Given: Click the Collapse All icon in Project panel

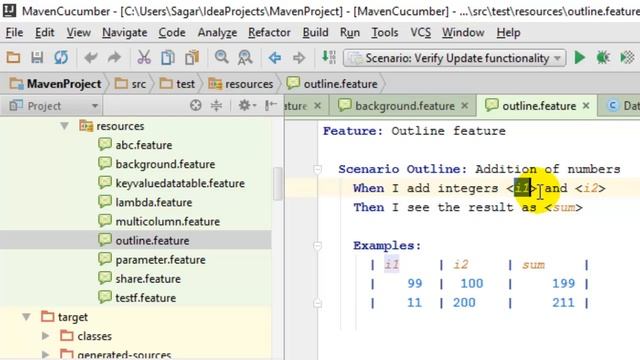Looking at the screenshot, I should [216, 106].
